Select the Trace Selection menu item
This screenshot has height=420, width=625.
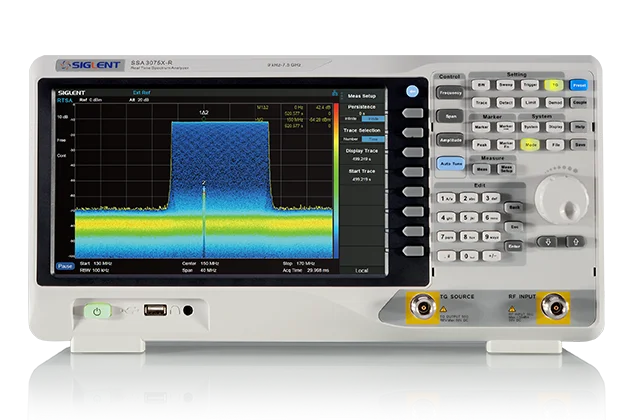362,134
